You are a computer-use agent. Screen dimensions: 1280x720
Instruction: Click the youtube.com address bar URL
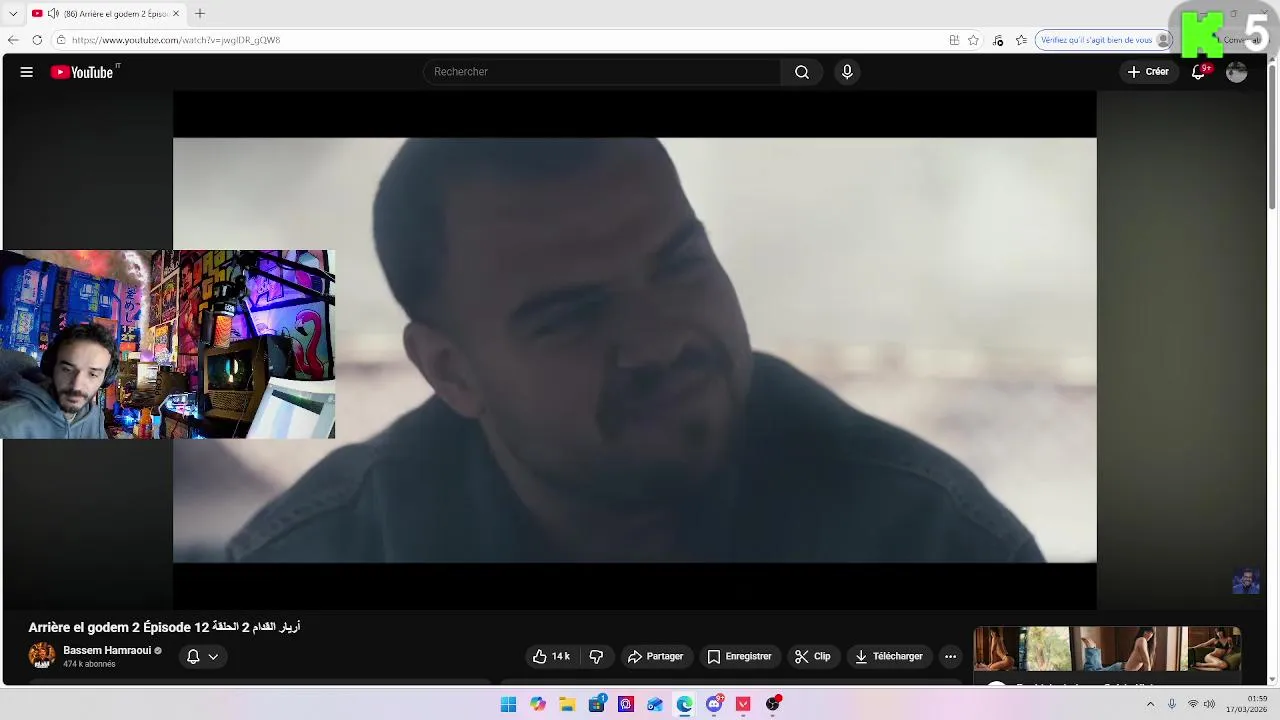point(176,40)
